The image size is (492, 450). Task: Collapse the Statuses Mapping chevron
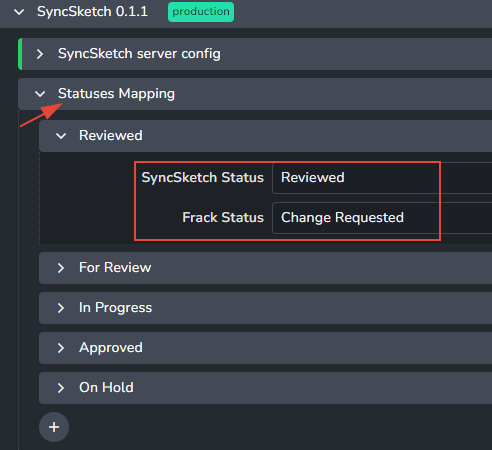pos(40,94)
